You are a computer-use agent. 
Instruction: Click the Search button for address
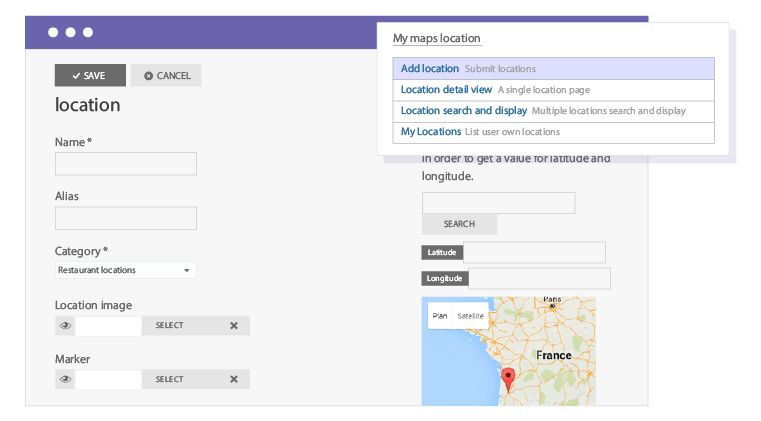click(459, 224)
